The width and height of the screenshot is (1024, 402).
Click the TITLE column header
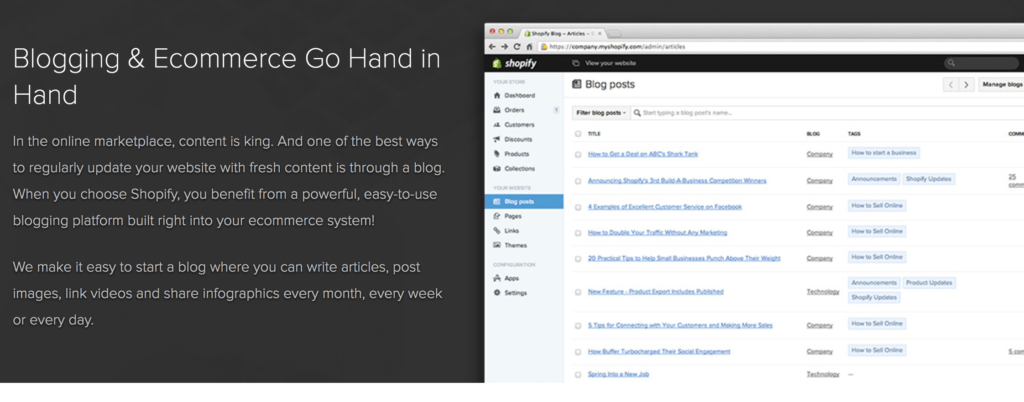[x=594, y=134]
